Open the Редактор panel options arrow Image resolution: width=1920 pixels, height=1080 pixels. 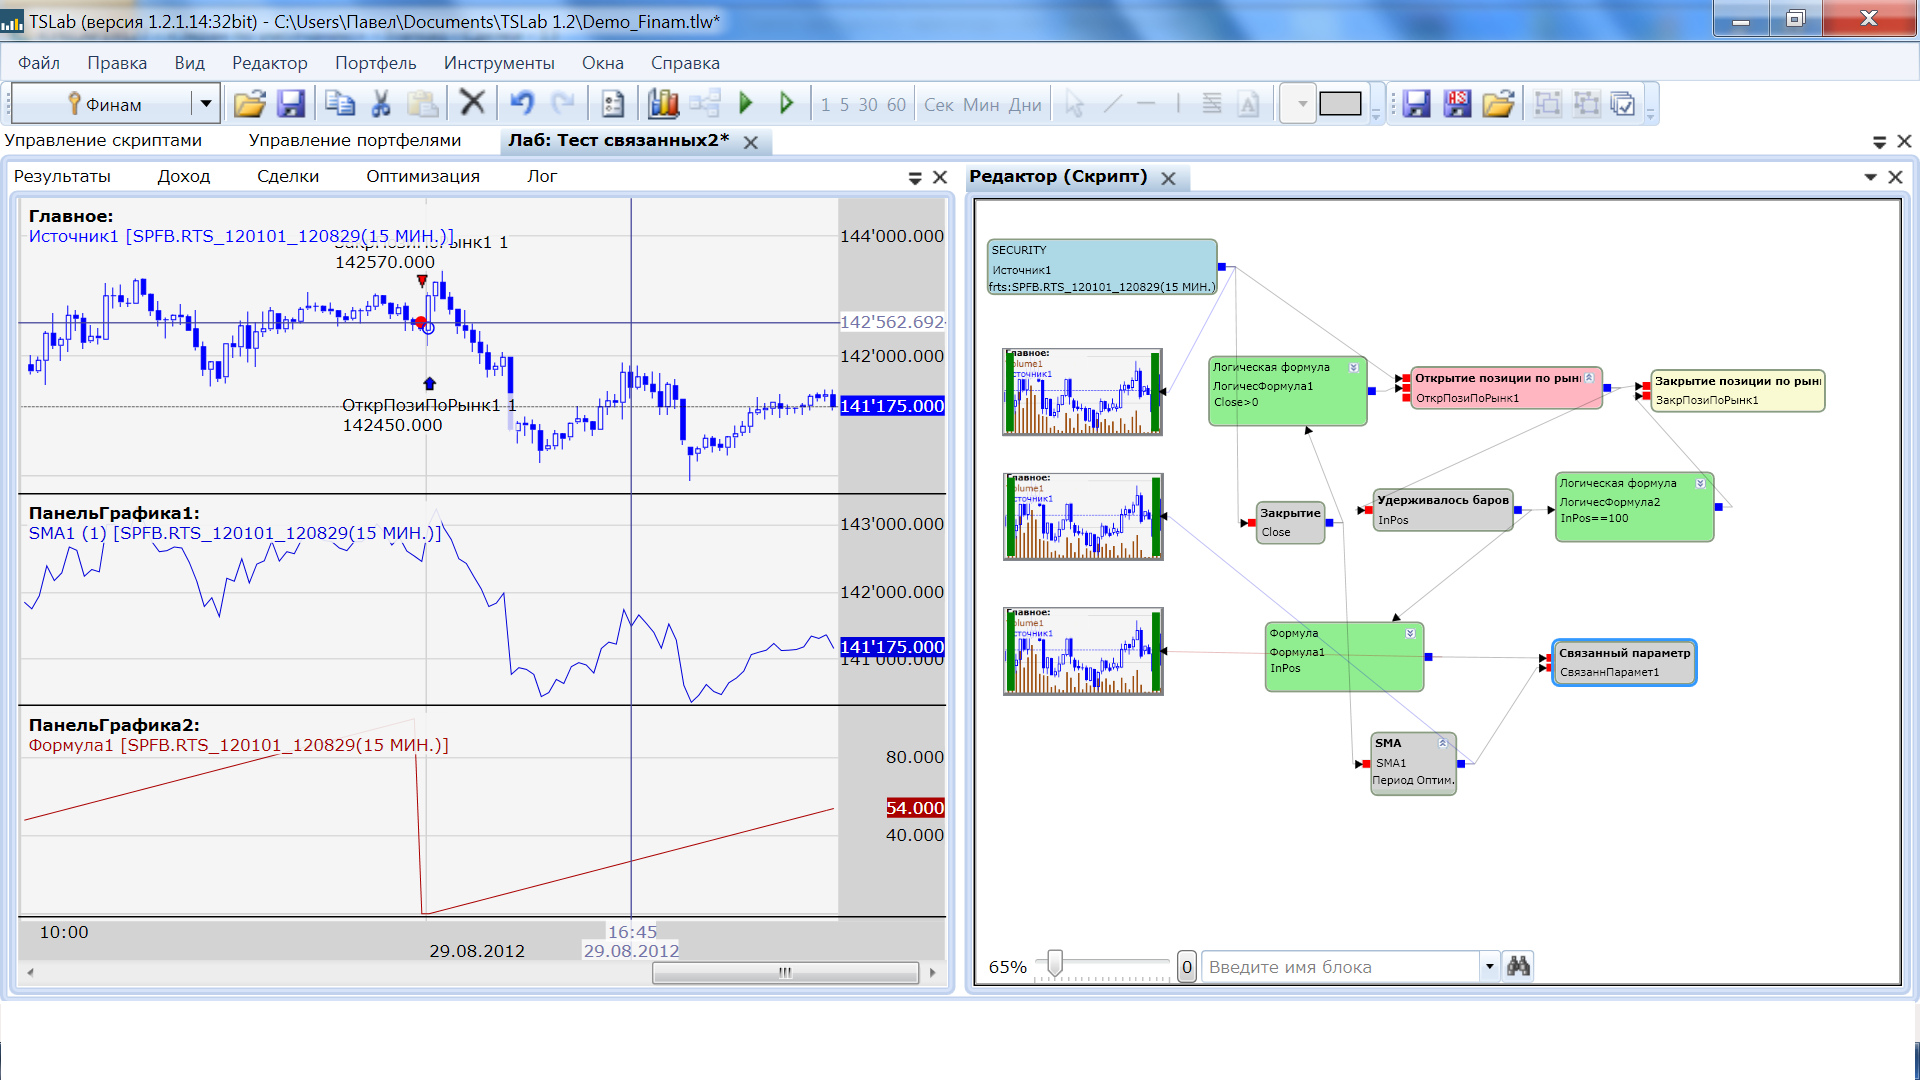pyautogui.click(x=1870, y=177)
